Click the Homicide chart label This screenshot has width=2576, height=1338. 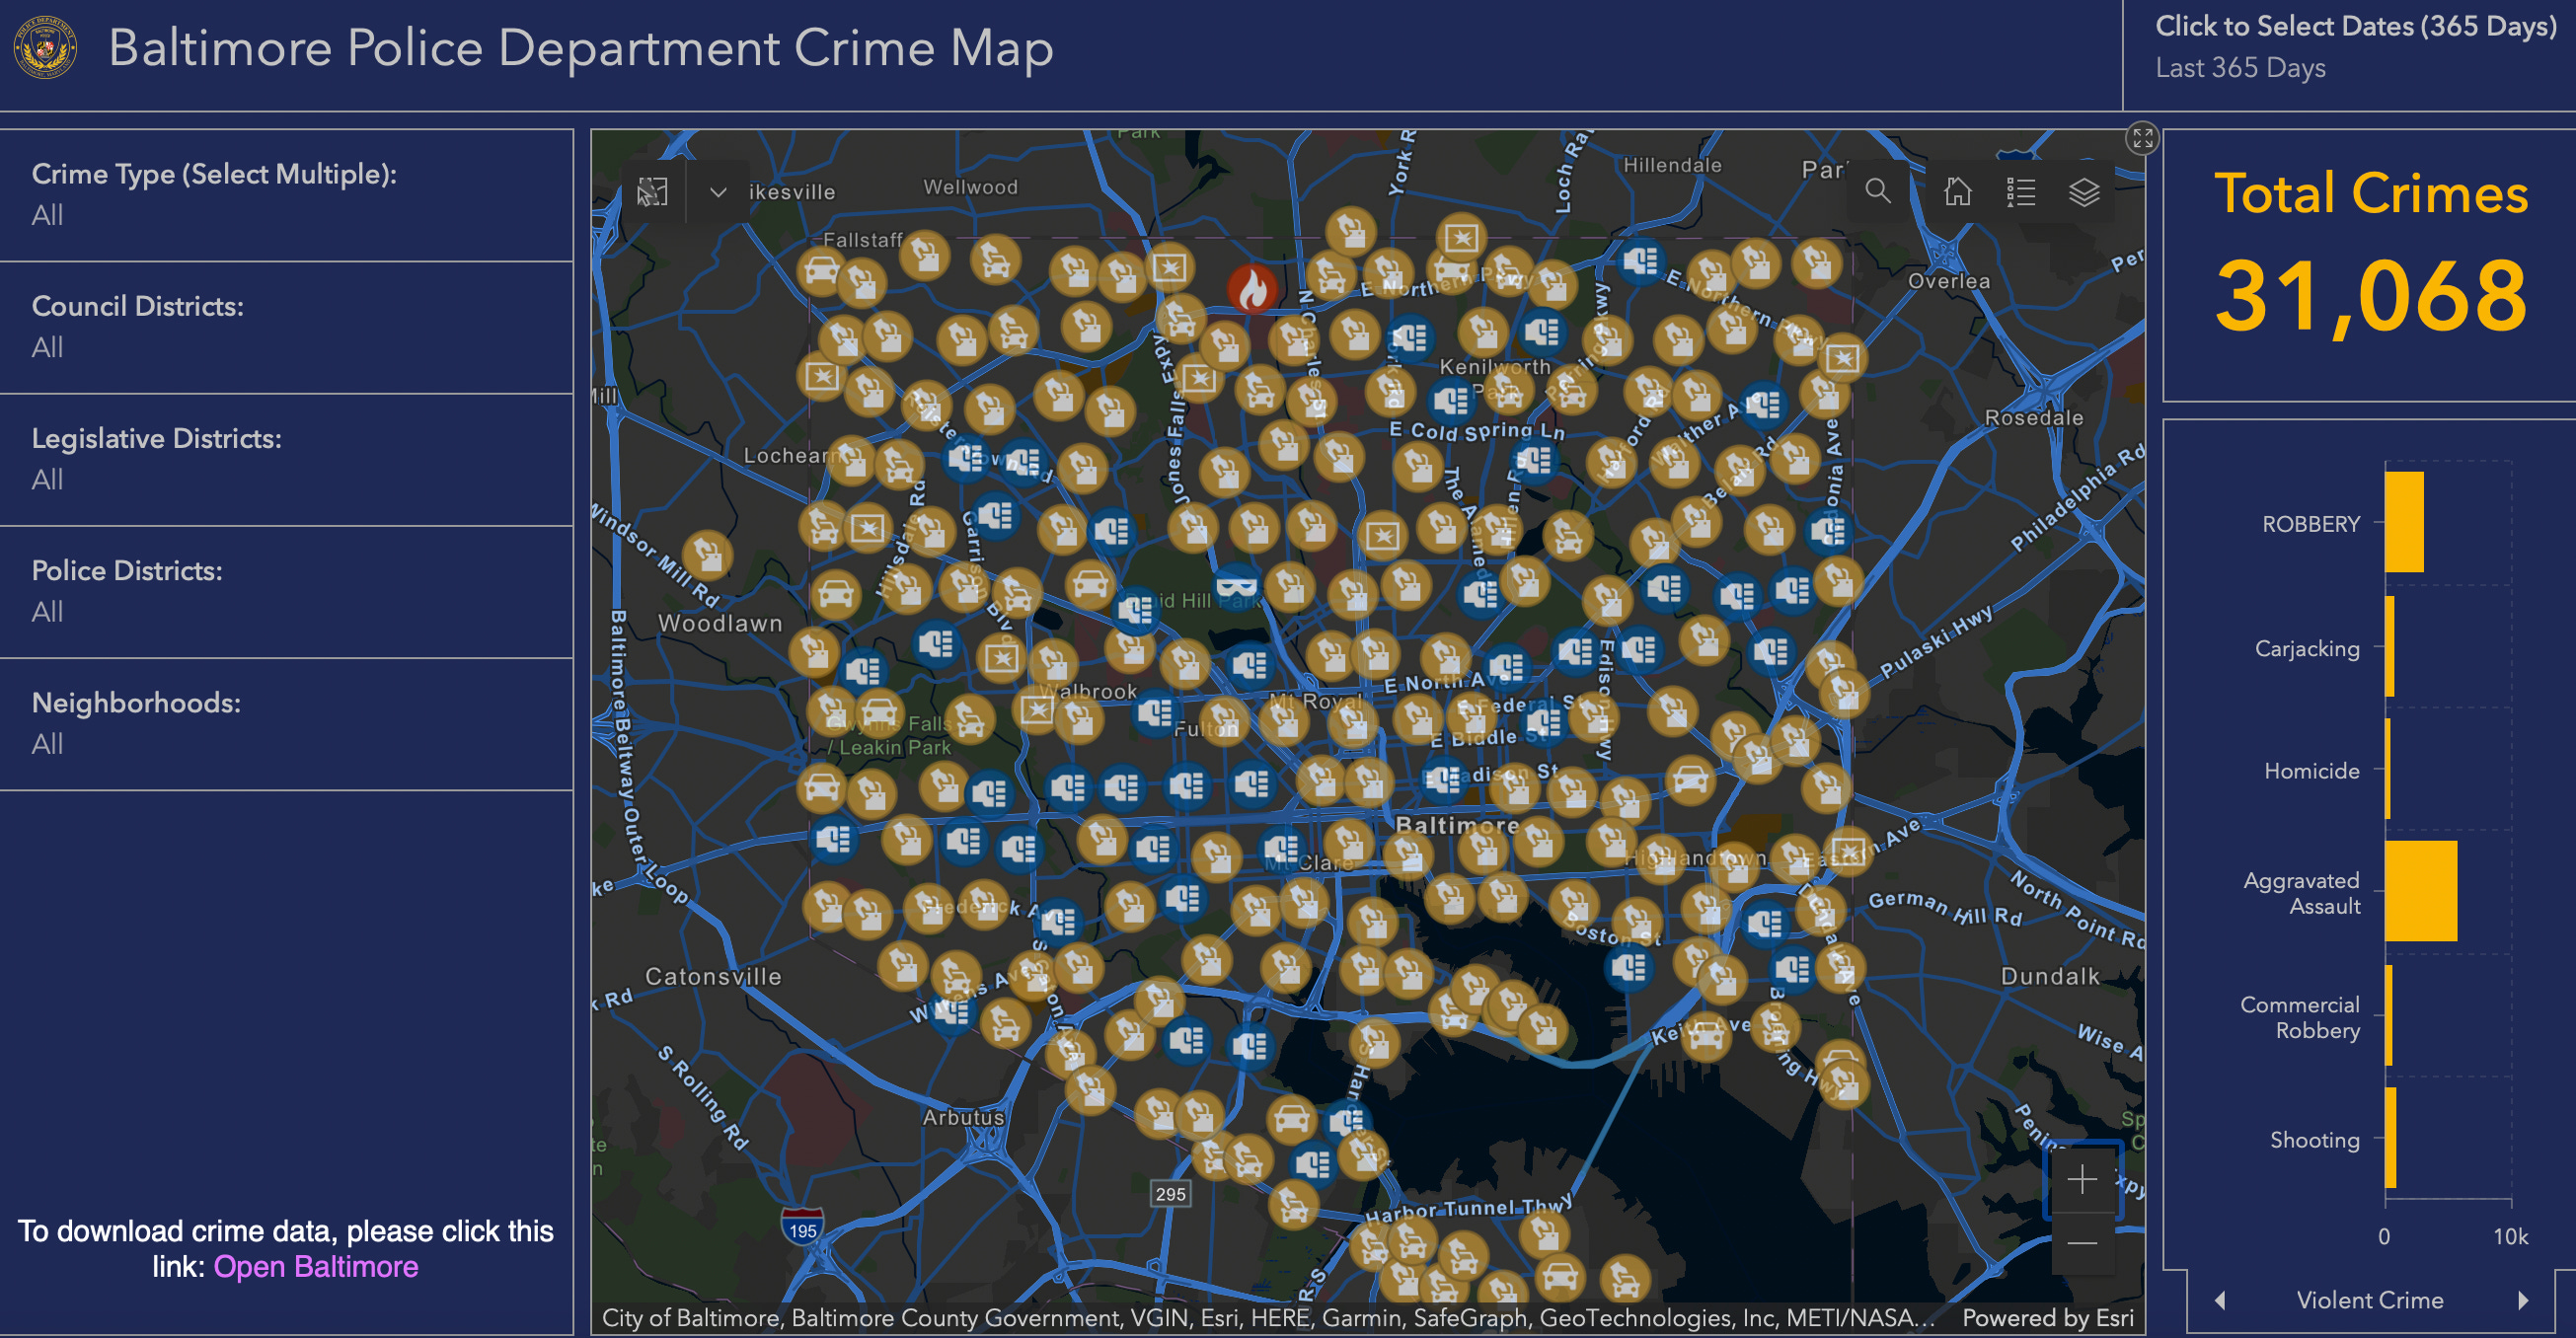(x=2312, y=771)
